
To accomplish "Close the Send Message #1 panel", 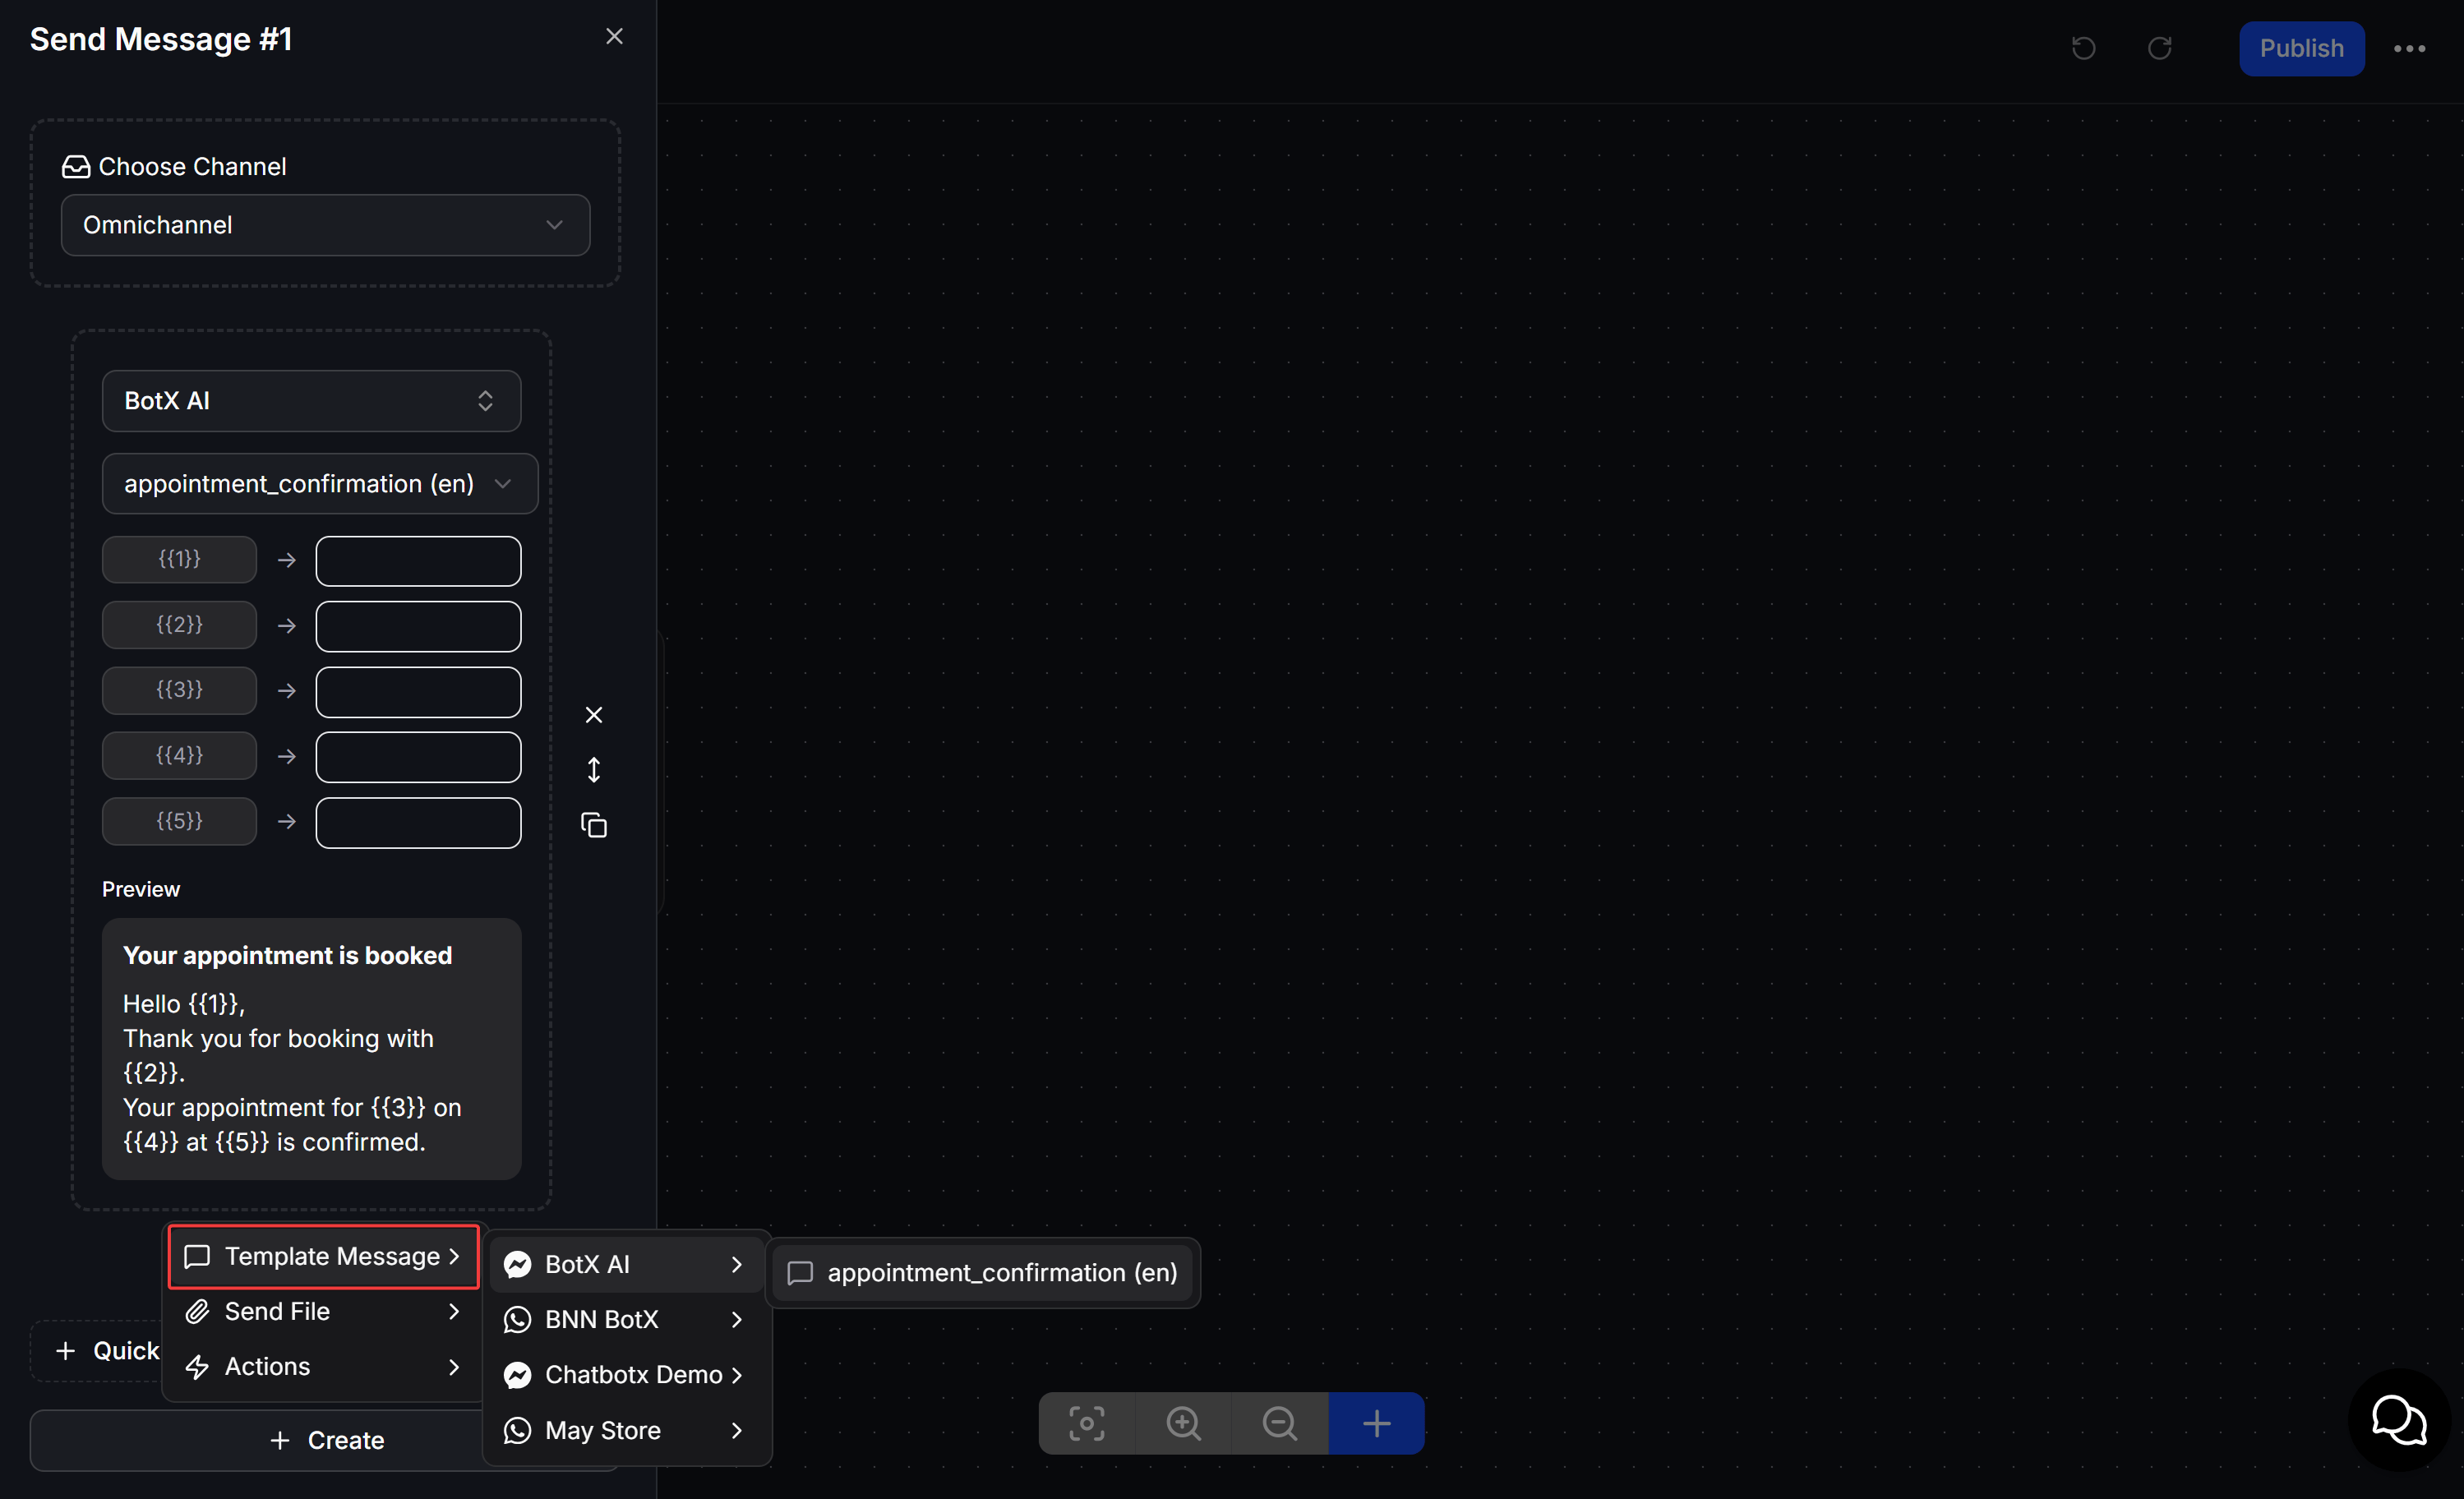I will coord(614,37).
